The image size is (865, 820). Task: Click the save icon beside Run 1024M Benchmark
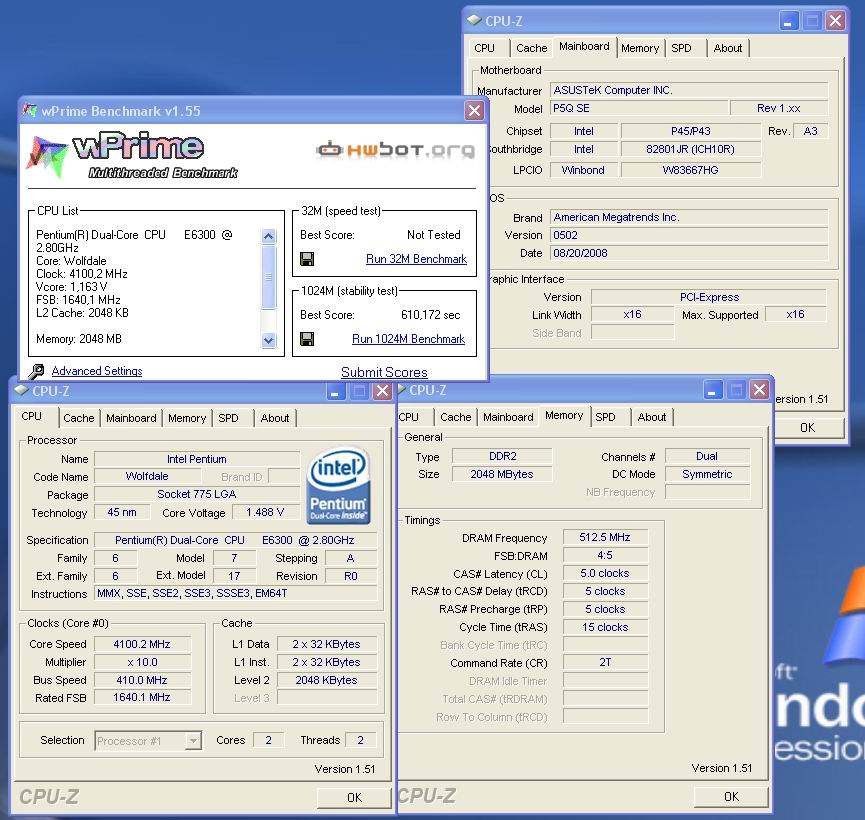pyautogui.click(x=307, y=339)
